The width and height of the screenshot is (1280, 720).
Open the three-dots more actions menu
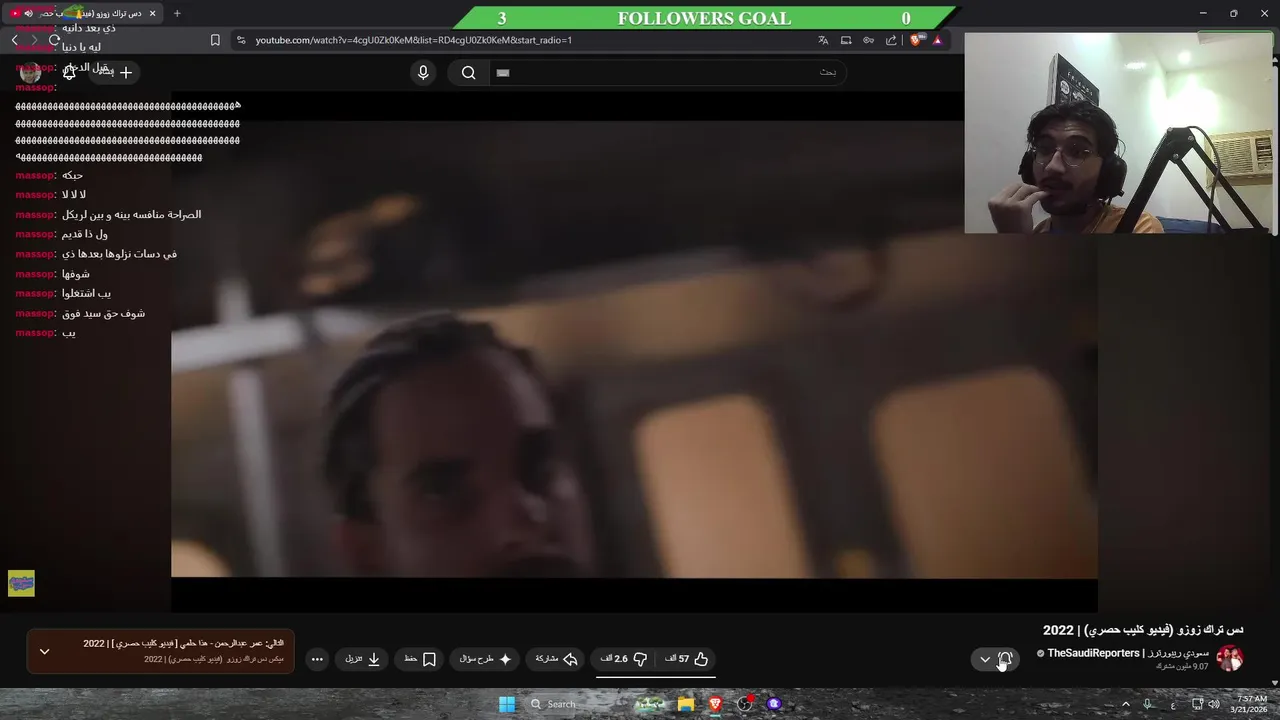317,659
